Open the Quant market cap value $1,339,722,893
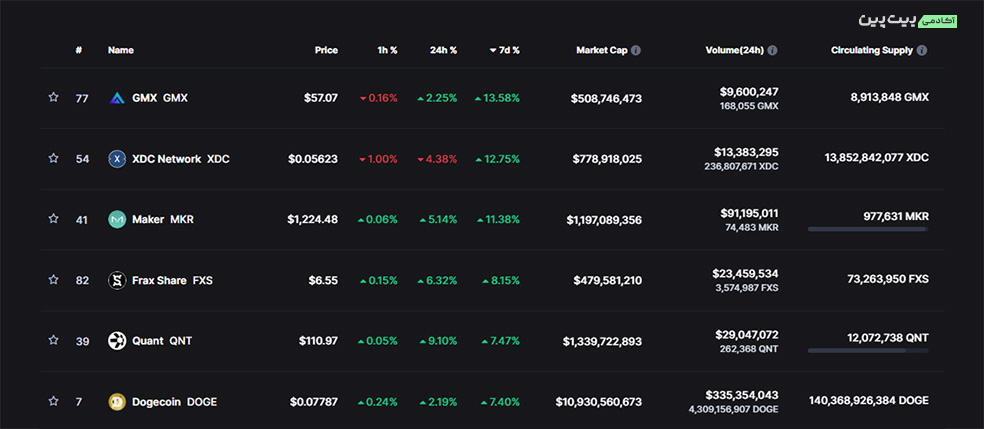 pyautogui.click(x=602, y=341)
